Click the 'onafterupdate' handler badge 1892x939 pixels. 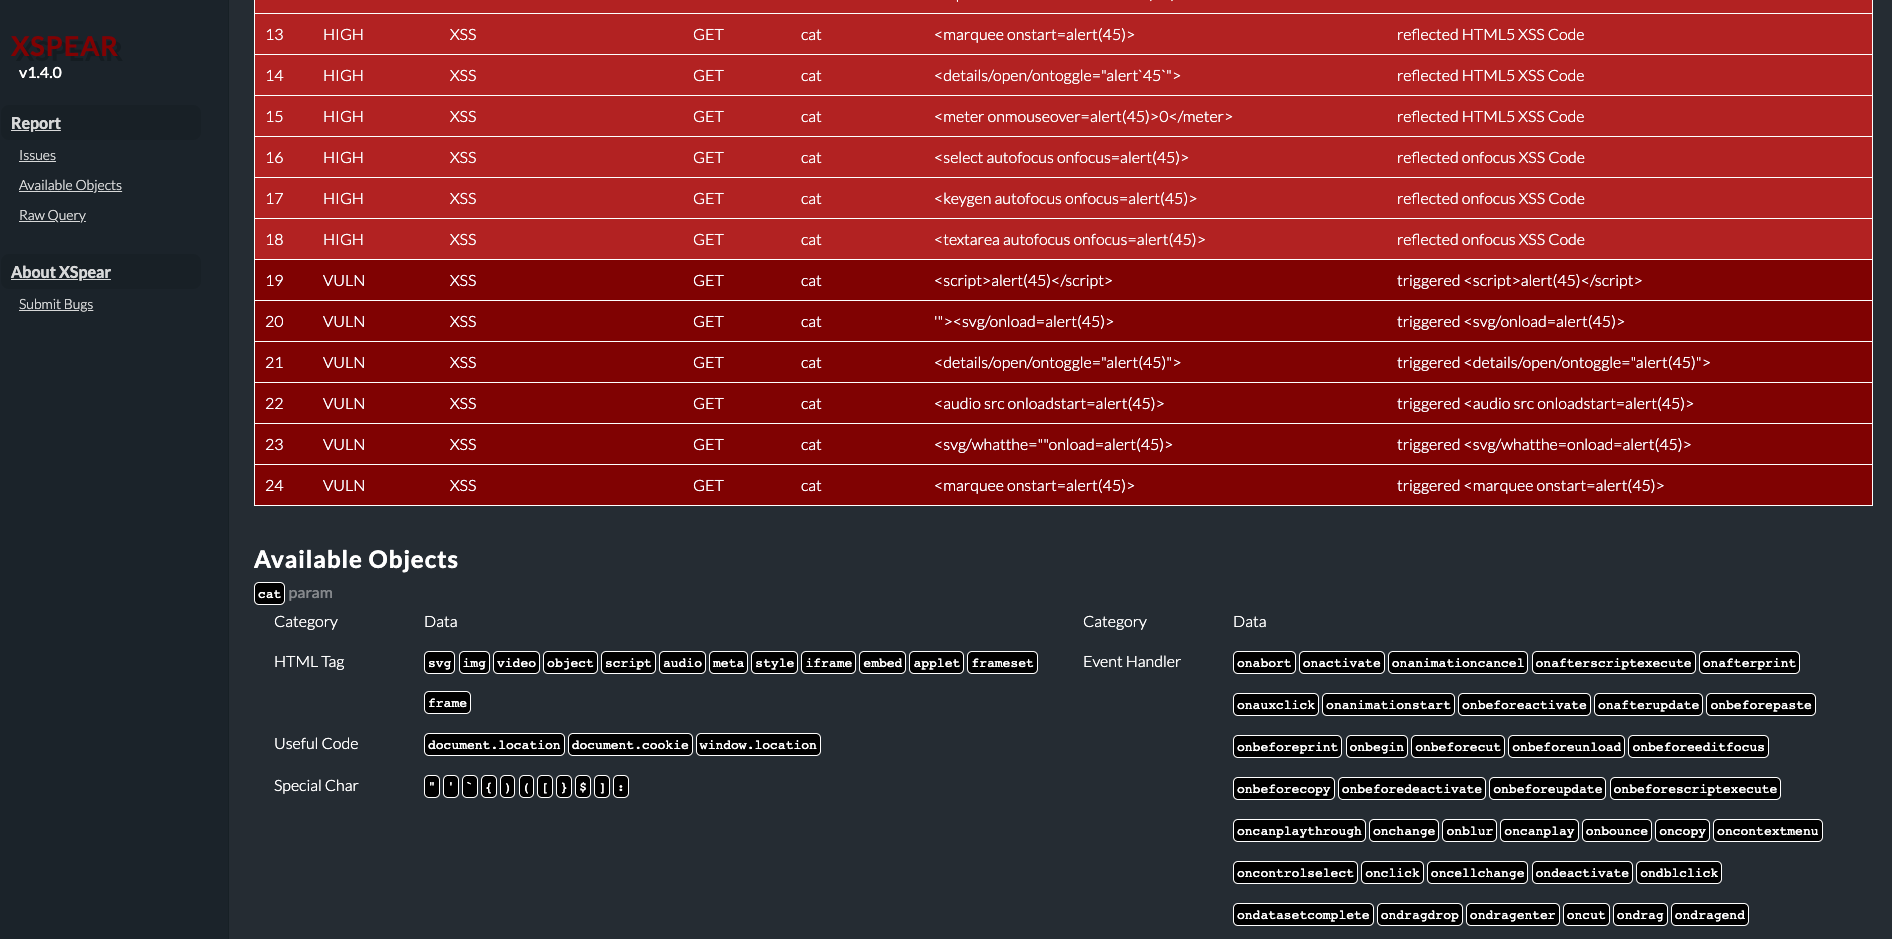click(1648, 705)
